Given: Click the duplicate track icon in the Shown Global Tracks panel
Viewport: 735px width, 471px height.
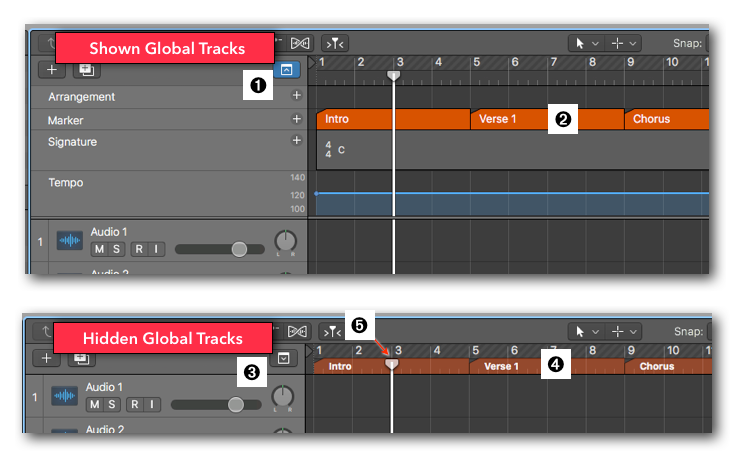Looking at the screenshot, I should coord(86,70).
